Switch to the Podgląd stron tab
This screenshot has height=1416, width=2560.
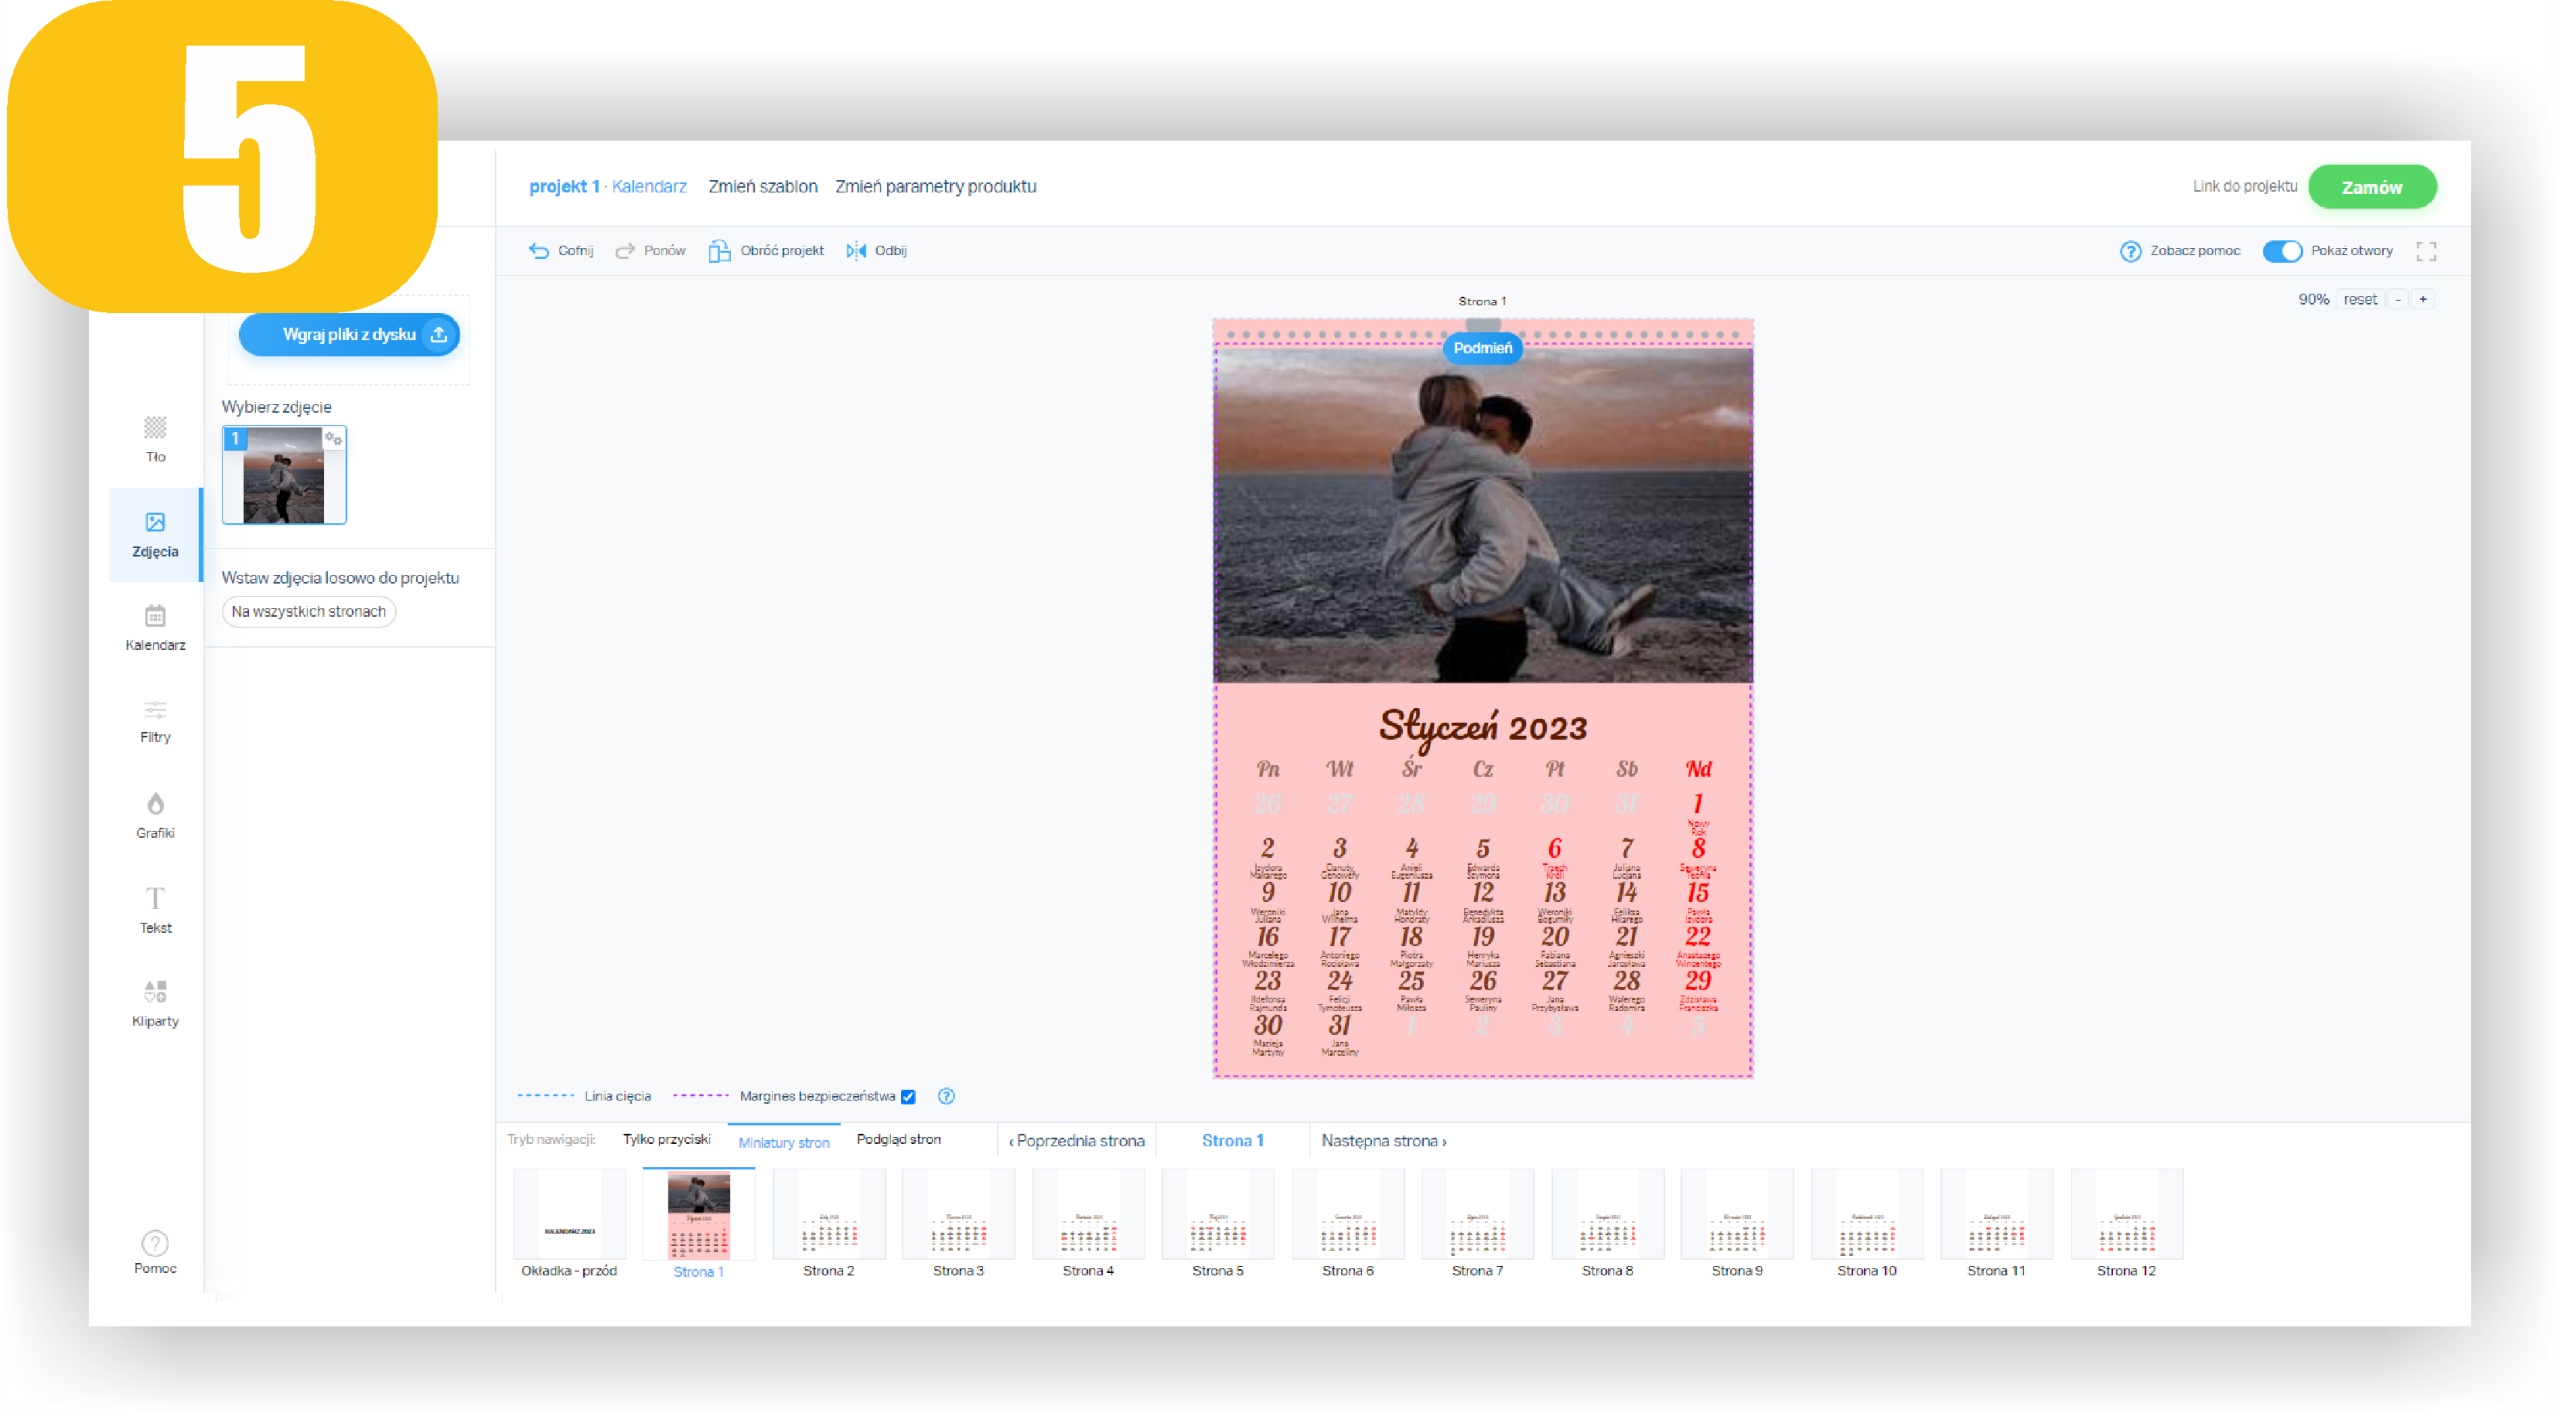898,1140
